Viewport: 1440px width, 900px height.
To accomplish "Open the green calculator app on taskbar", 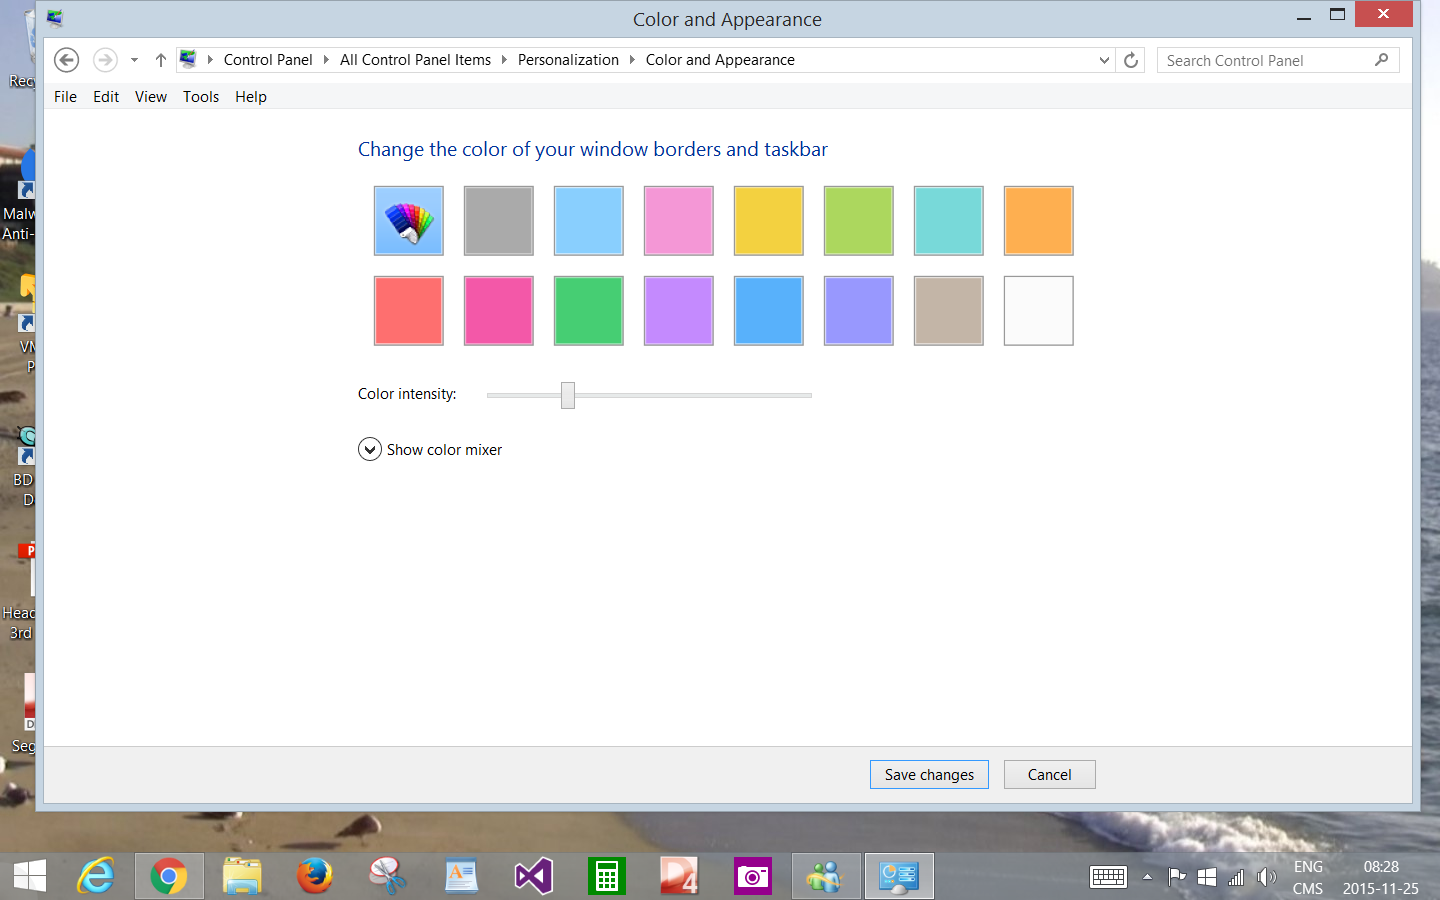I will click(606, 877).
